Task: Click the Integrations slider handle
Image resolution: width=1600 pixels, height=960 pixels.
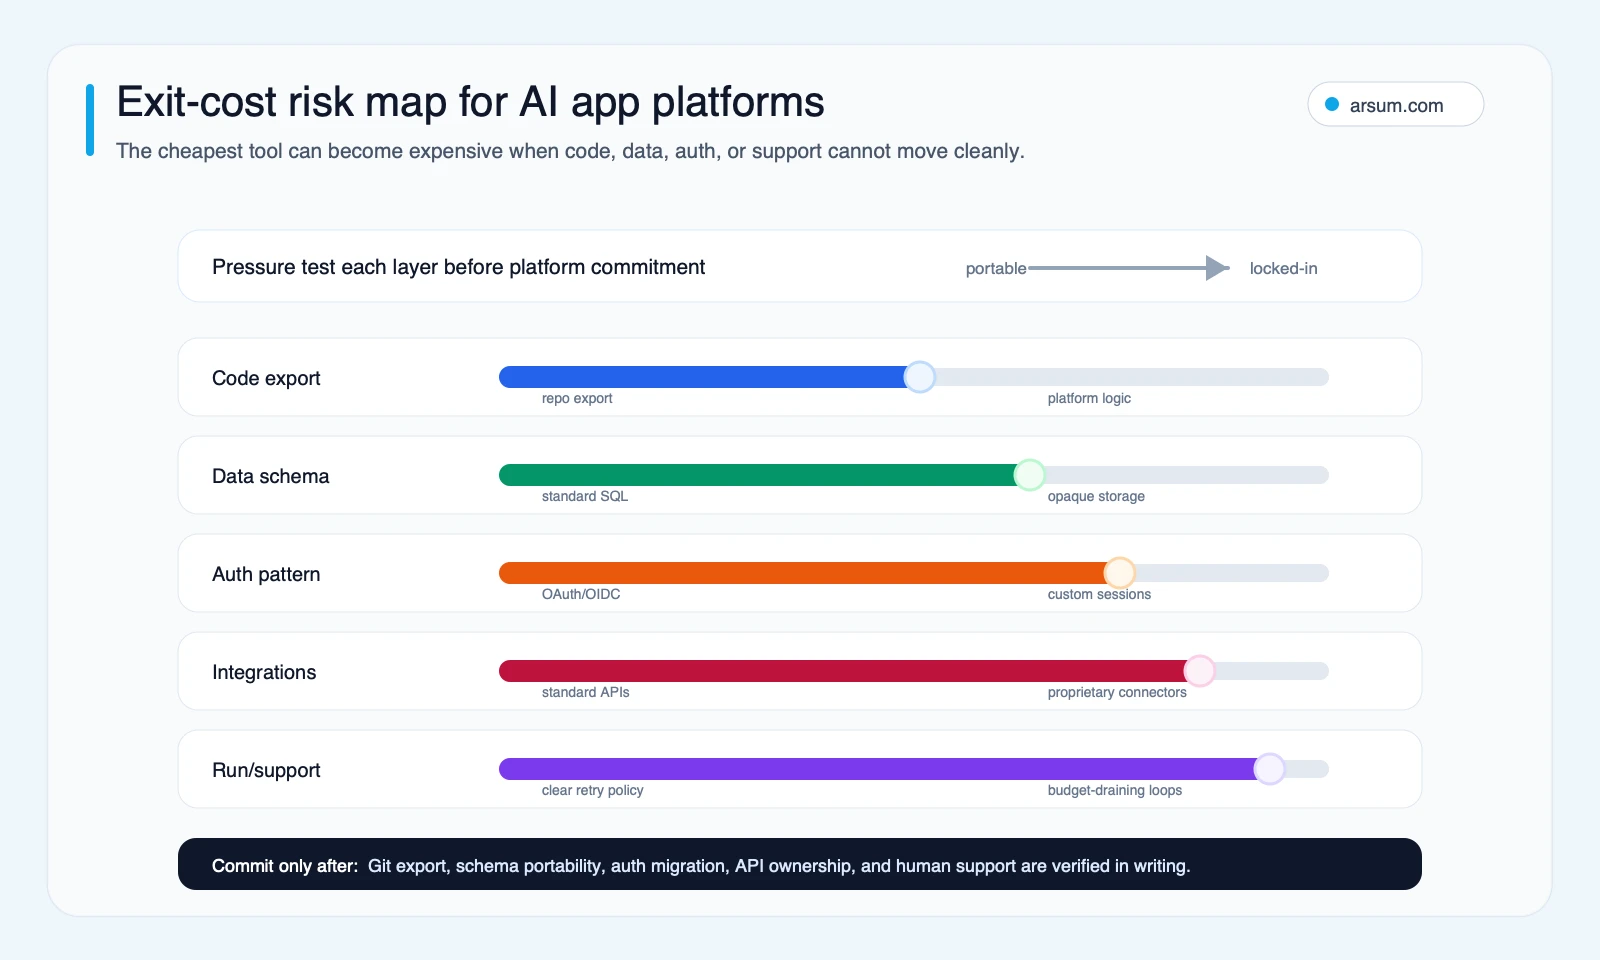Action: [1199, 671]
